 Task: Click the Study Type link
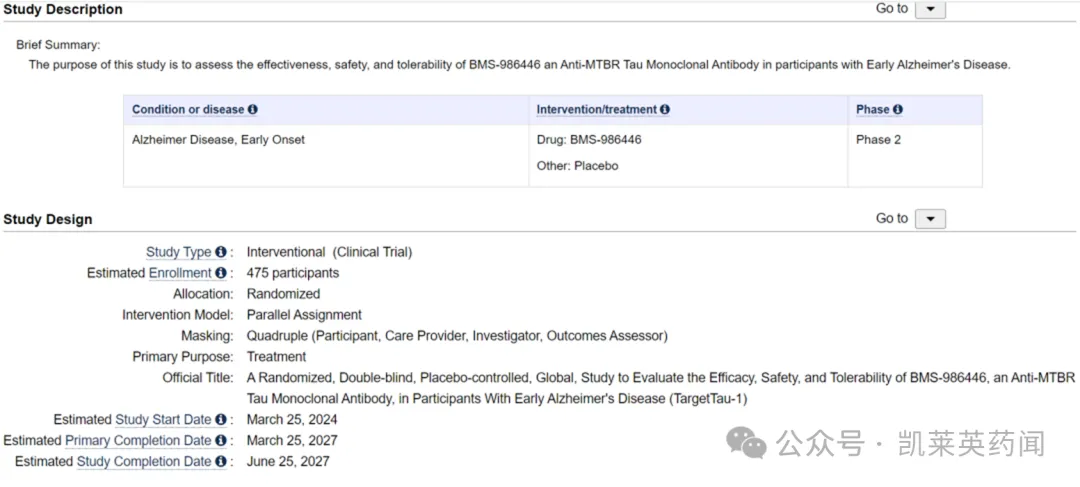(178, 252)
